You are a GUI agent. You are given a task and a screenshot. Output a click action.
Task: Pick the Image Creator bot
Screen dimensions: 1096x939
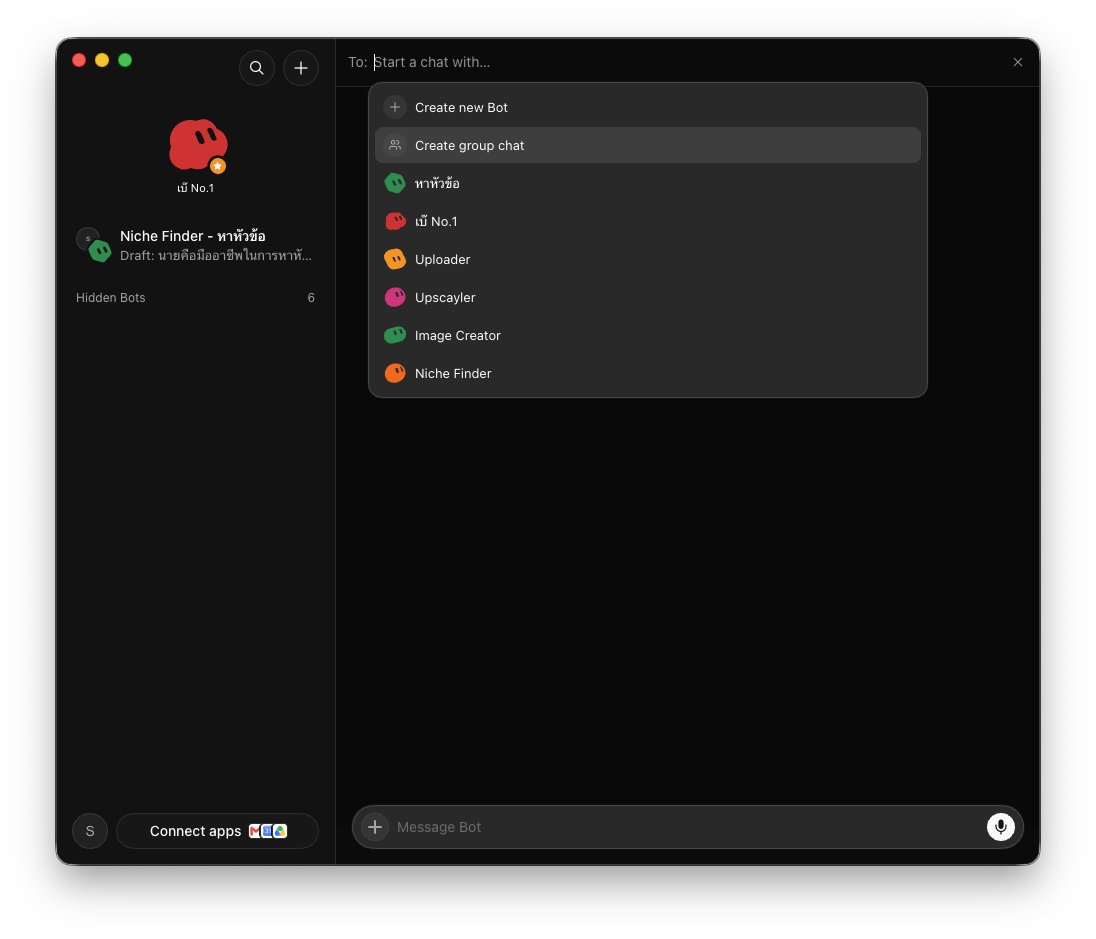[x=647, y=336]
